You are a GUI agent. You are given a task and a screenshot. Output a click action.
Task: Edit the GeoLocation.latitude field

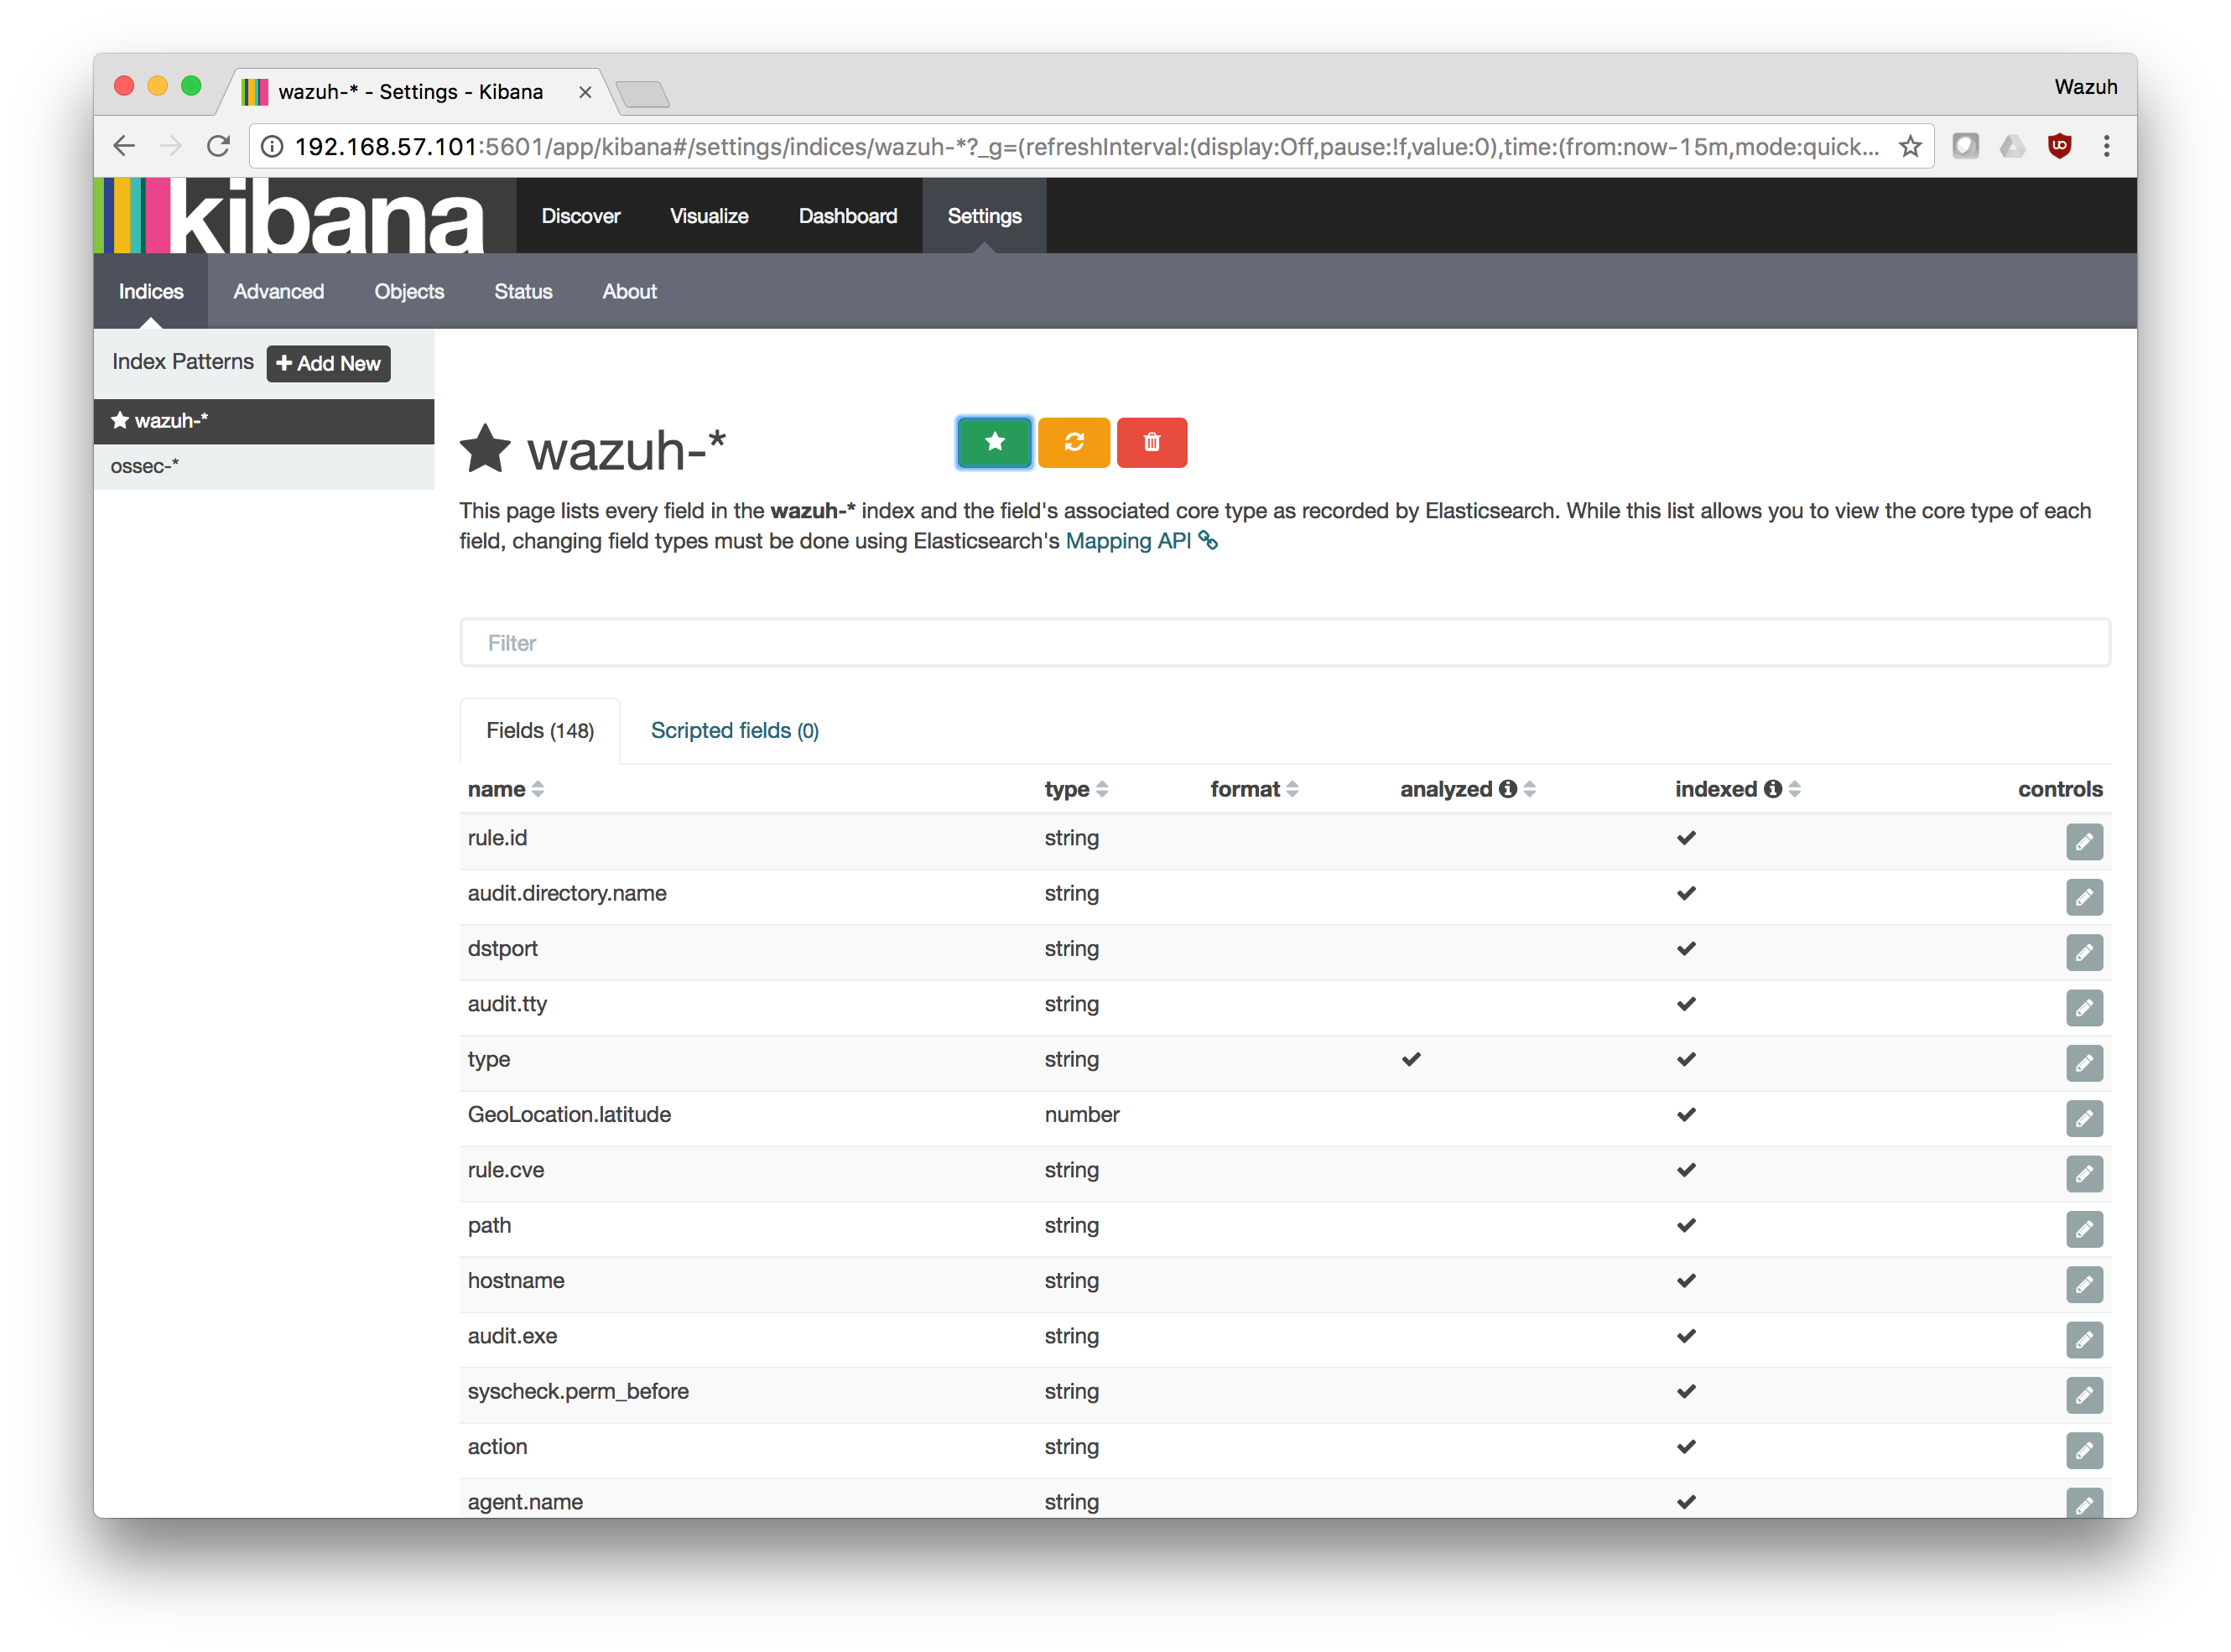pos(2083,1117)
